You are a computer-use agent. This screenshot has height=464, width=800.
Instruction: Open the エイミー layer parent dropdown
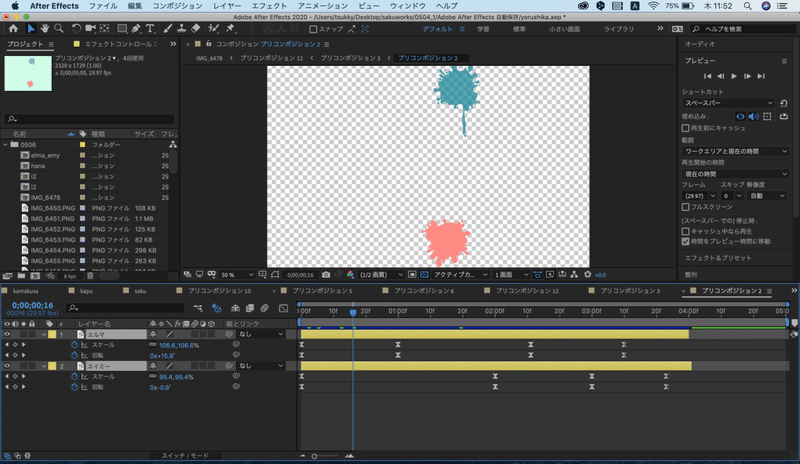click(261, 366)
